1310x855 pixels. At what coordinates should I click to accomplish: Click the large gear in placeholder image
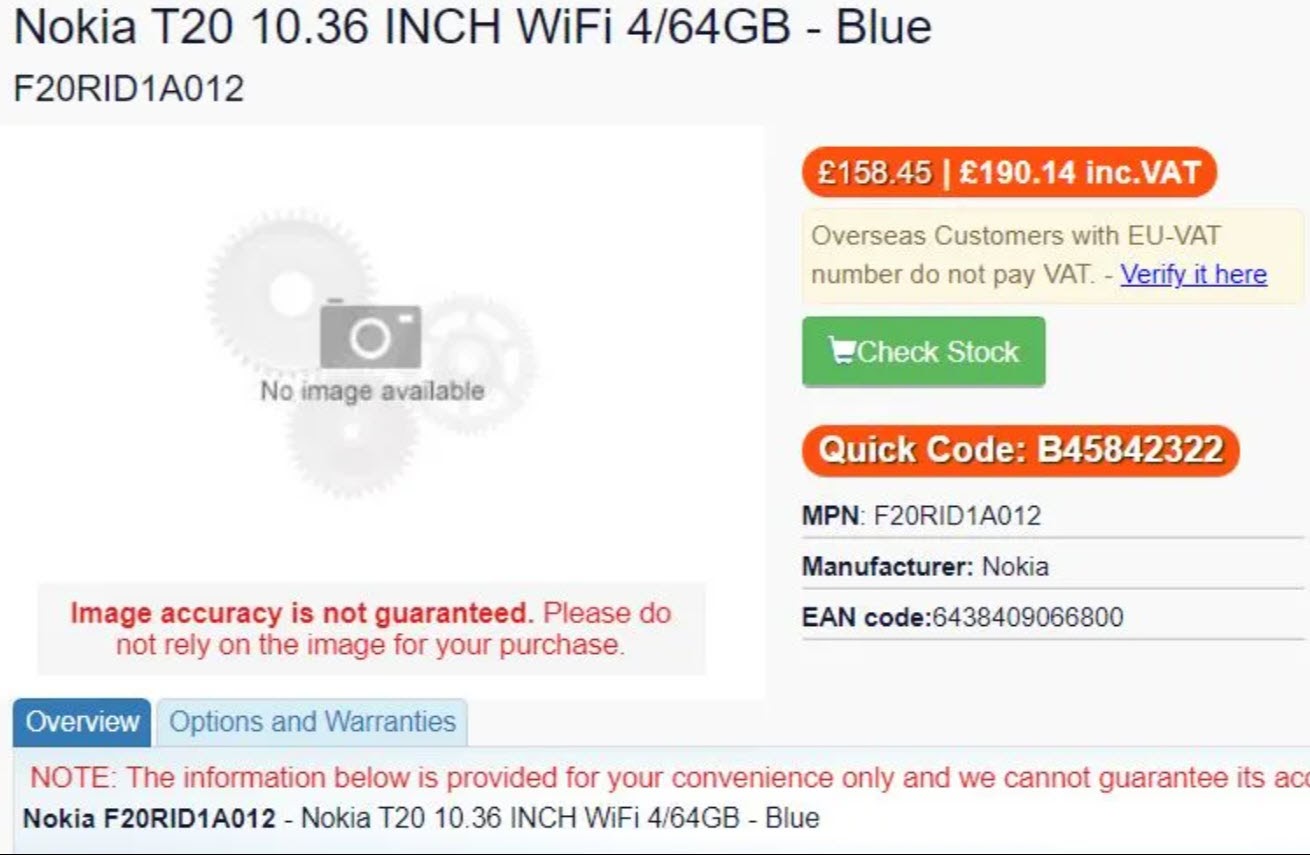(x=291, y=290)
